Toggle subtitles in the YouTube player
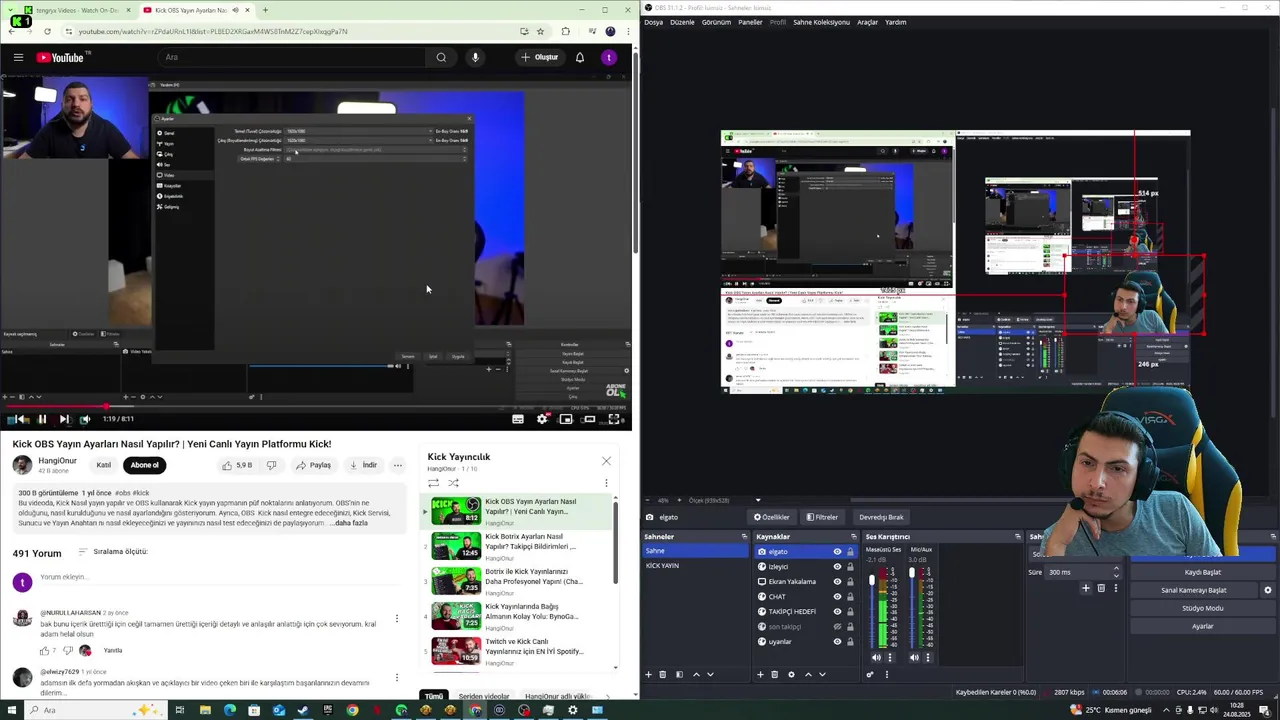 (x=518, y=419)
